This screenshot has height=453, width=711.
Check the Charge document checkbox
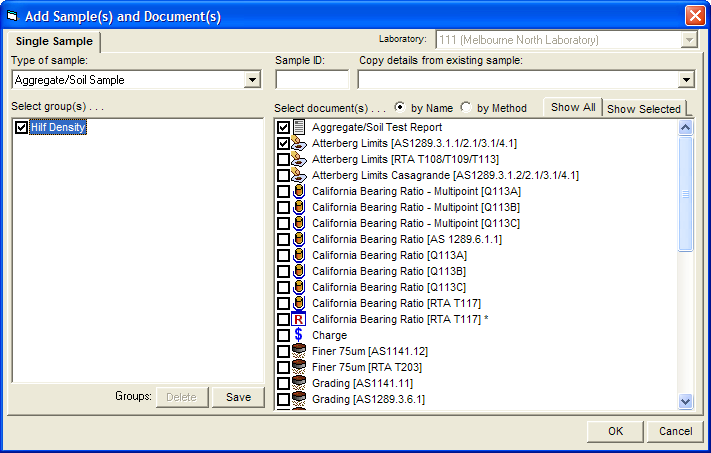[283, 335]
